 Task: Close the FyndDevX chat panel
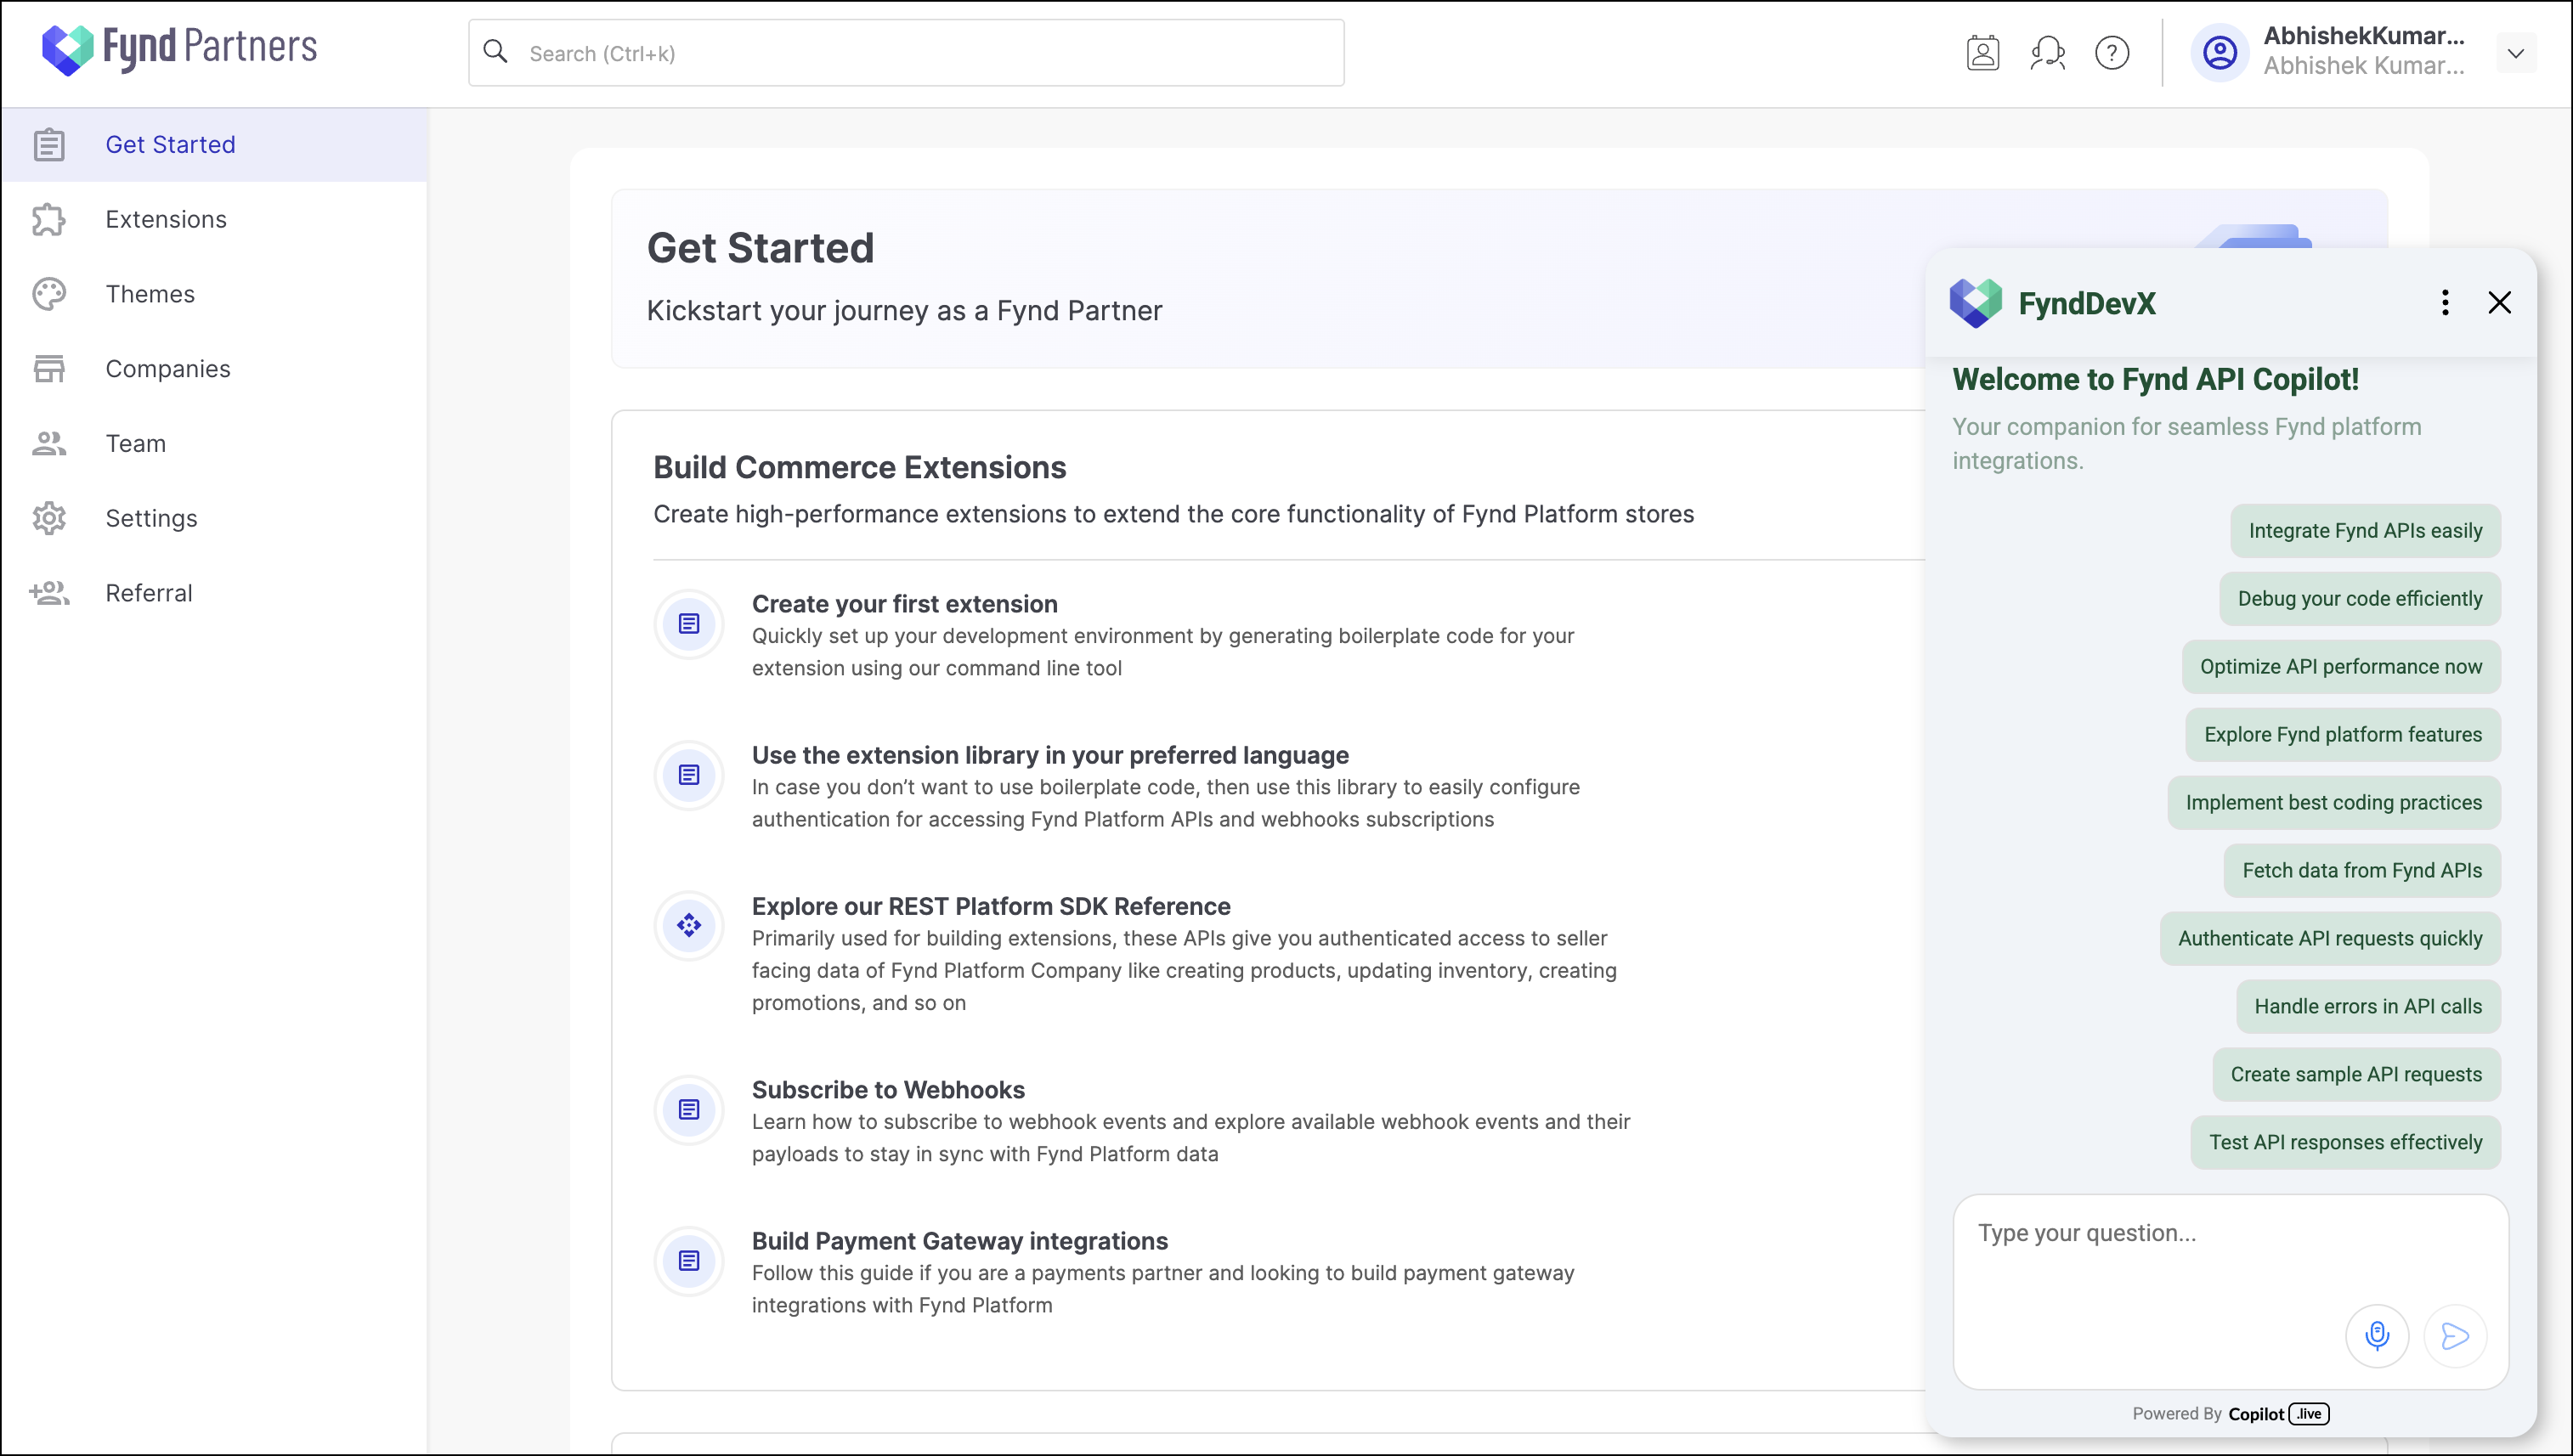(2499, 303)
